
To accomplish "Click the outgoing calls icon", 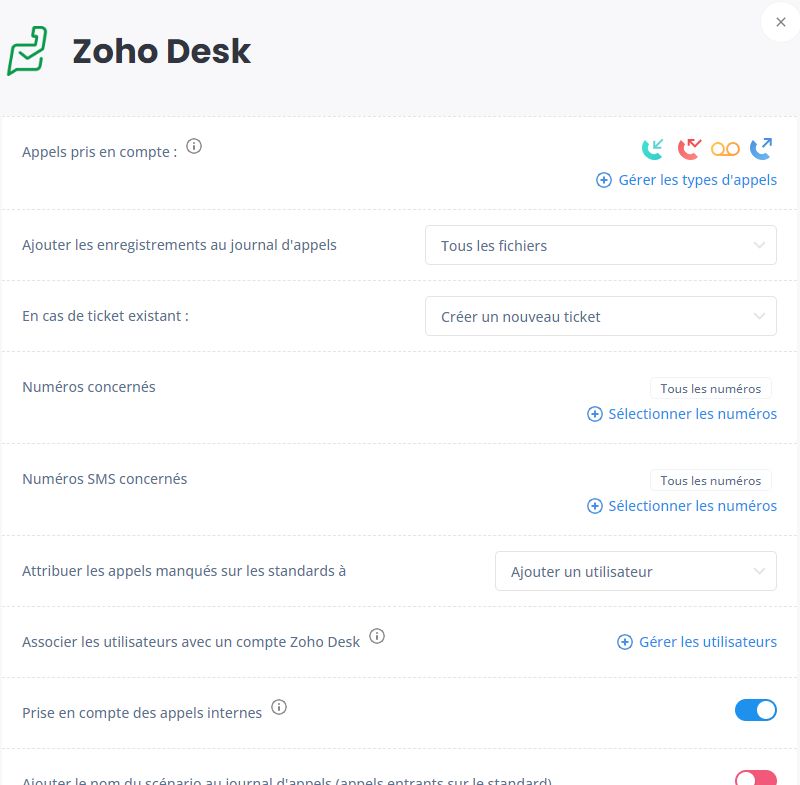I will (x=761, y=149).
